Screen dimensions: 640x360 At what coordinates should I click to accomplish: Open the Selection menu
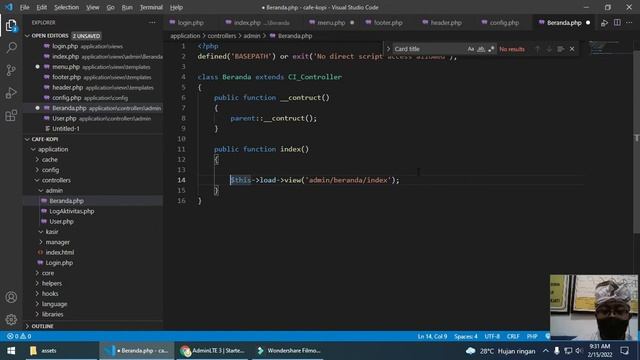[x=67, y=7]
